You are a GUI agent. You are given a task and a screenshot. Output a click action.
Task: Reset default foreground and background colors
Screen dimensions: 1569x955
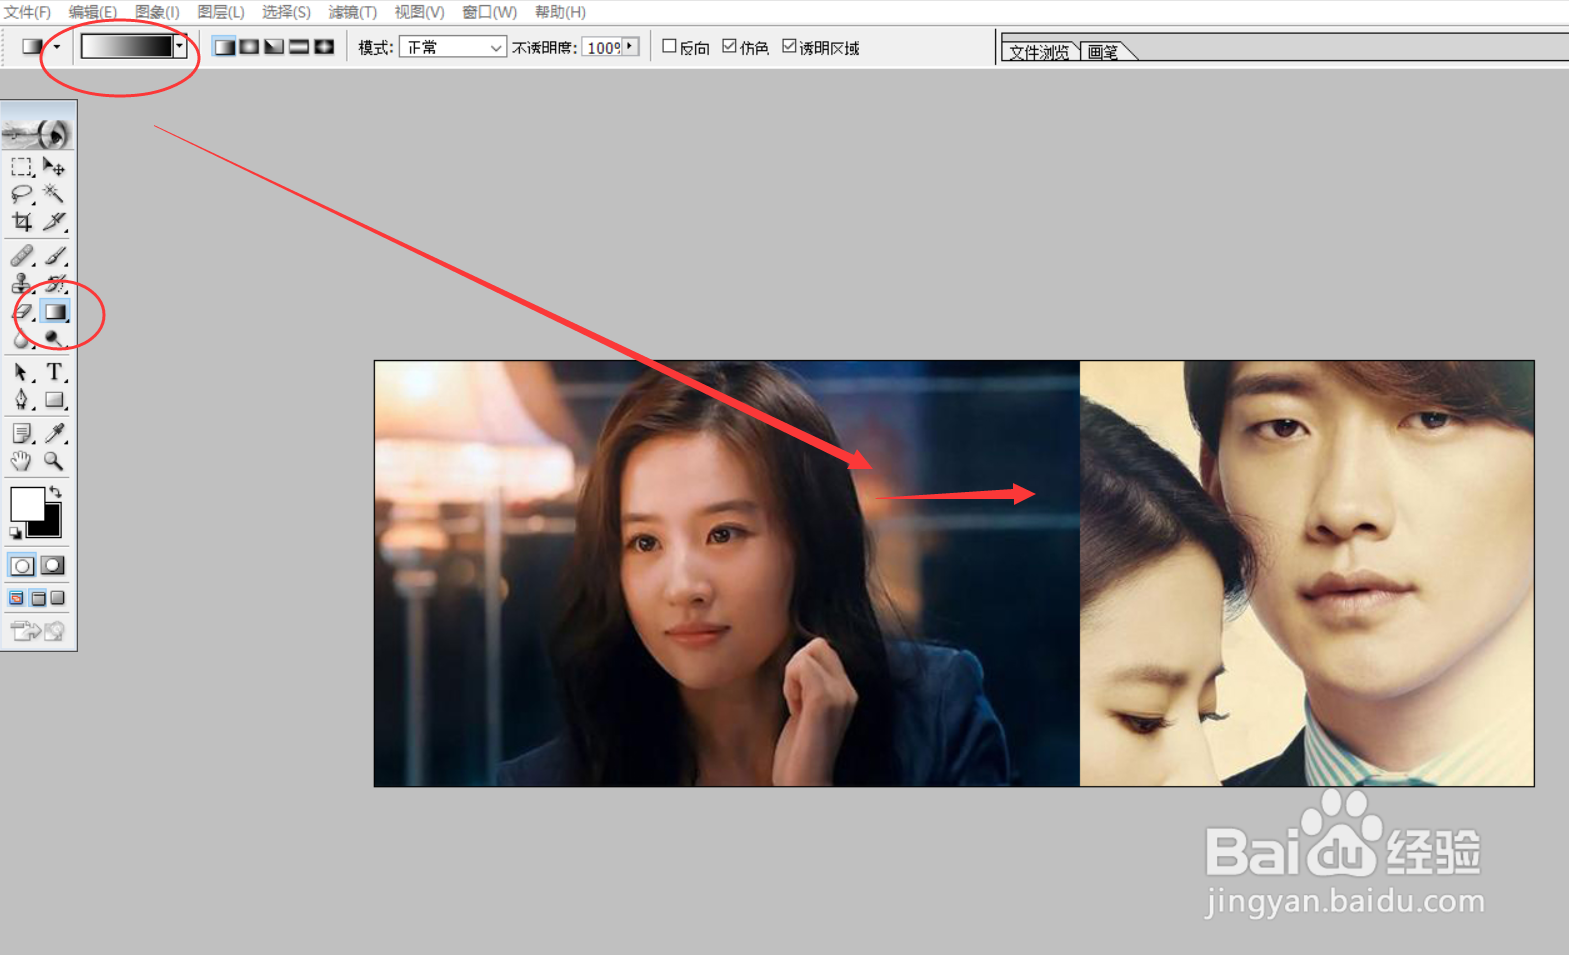[15, 533]
